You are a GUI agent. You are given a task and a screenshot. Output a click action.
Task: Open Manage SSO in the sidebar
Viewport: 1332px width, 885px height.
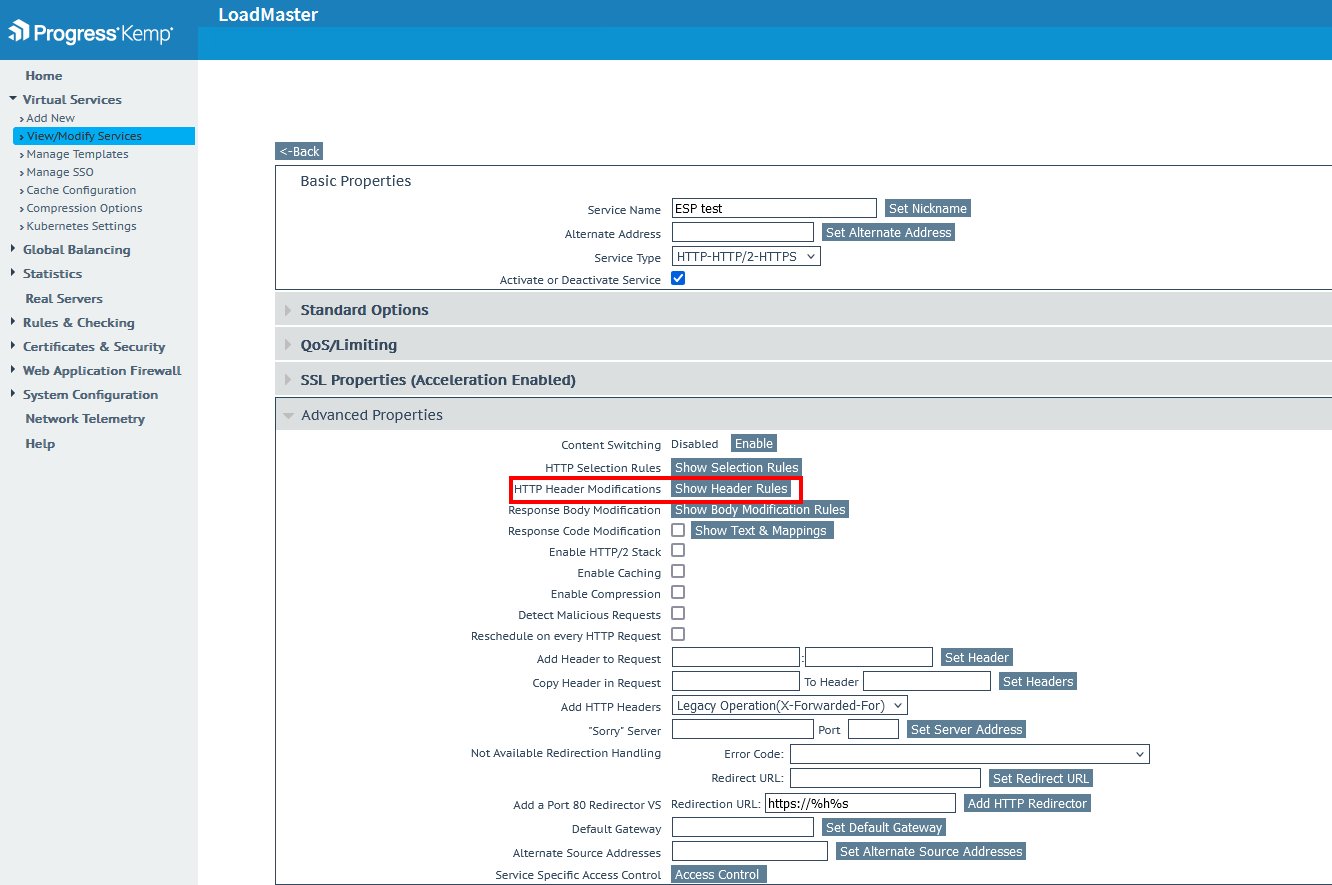pyautogui.click(x=60, y=172)
